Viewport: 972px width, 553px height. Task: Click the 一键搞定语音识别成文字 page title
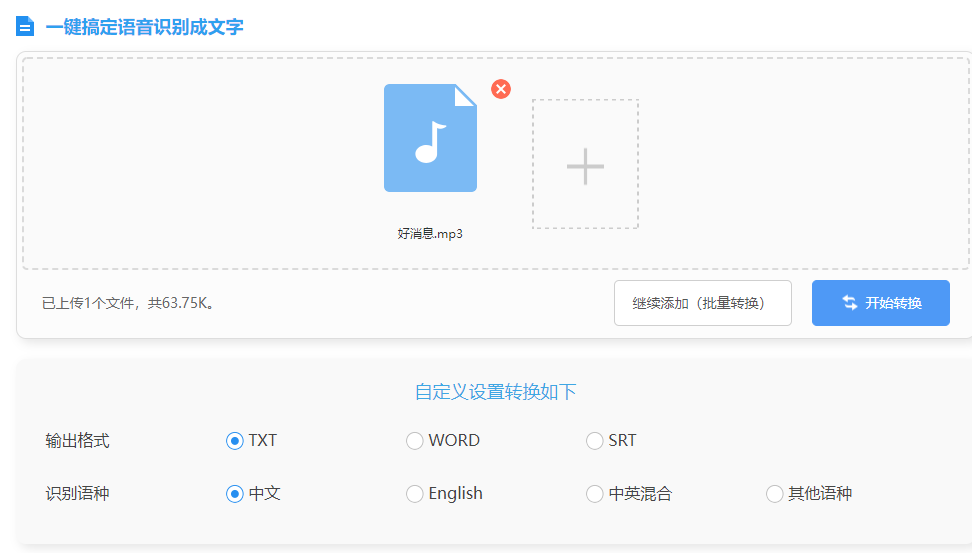[x=144, y=27]
